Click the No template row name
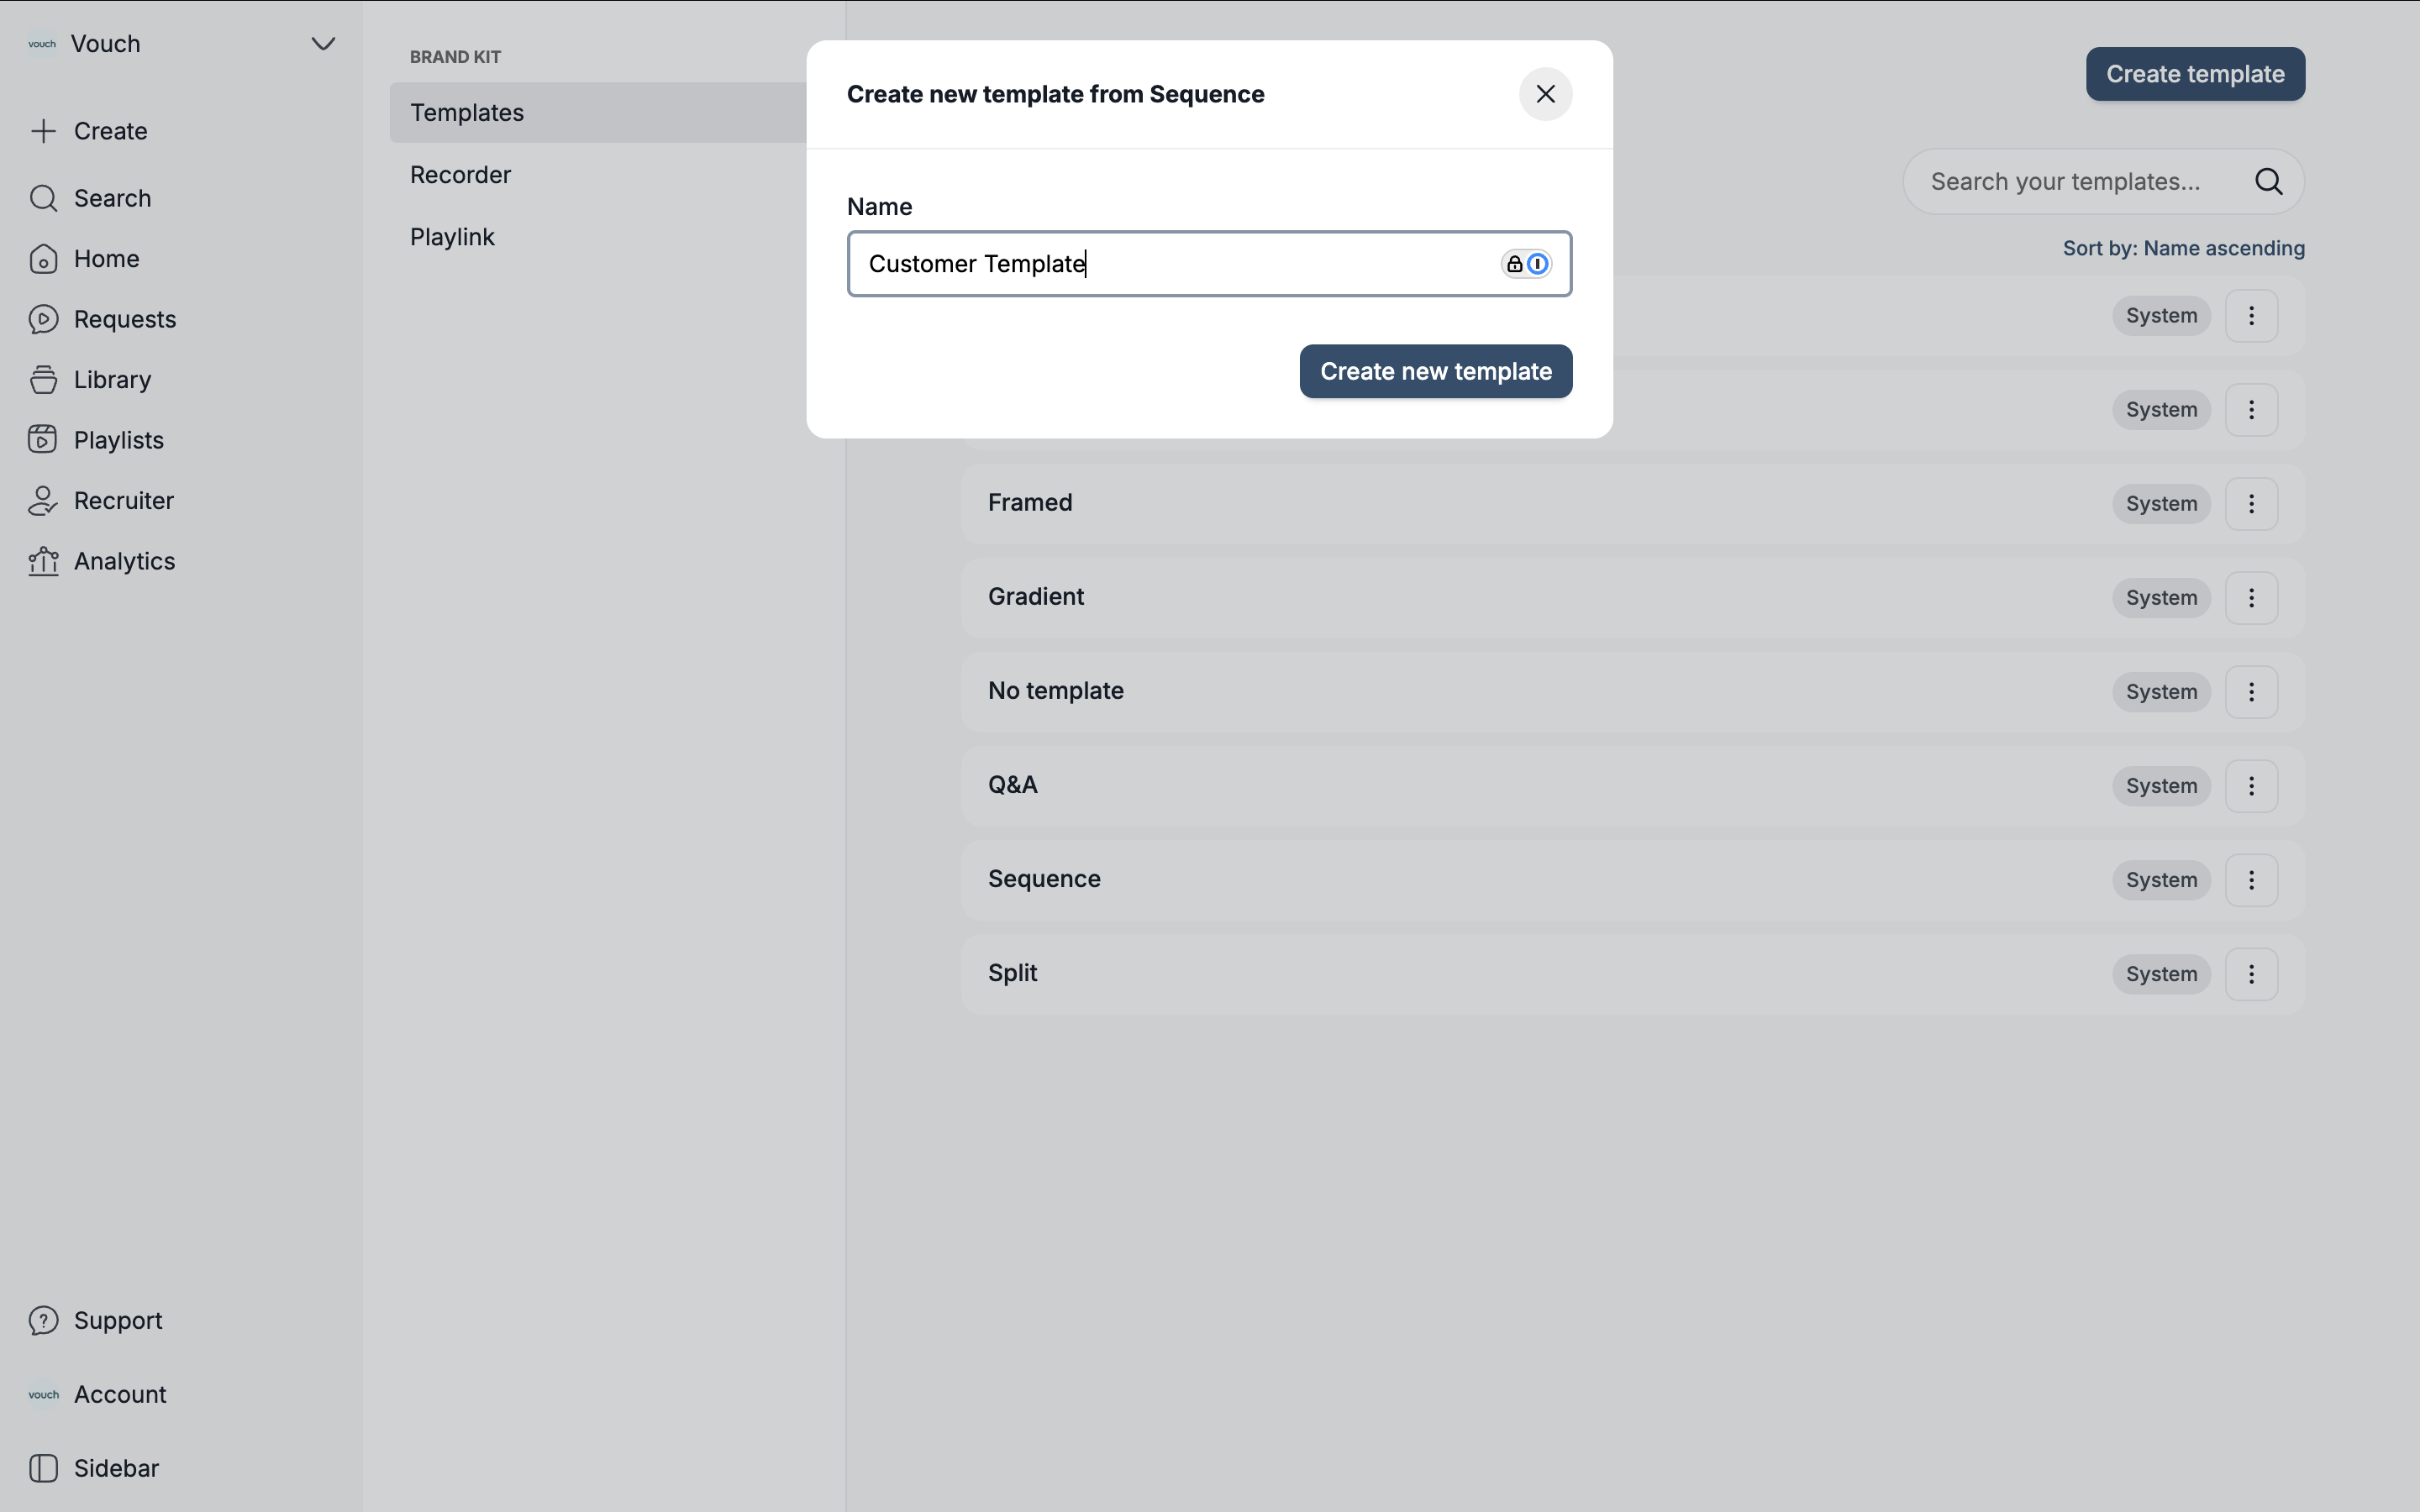This screenshot has width=2420, height=1512. coord(1056,690)
